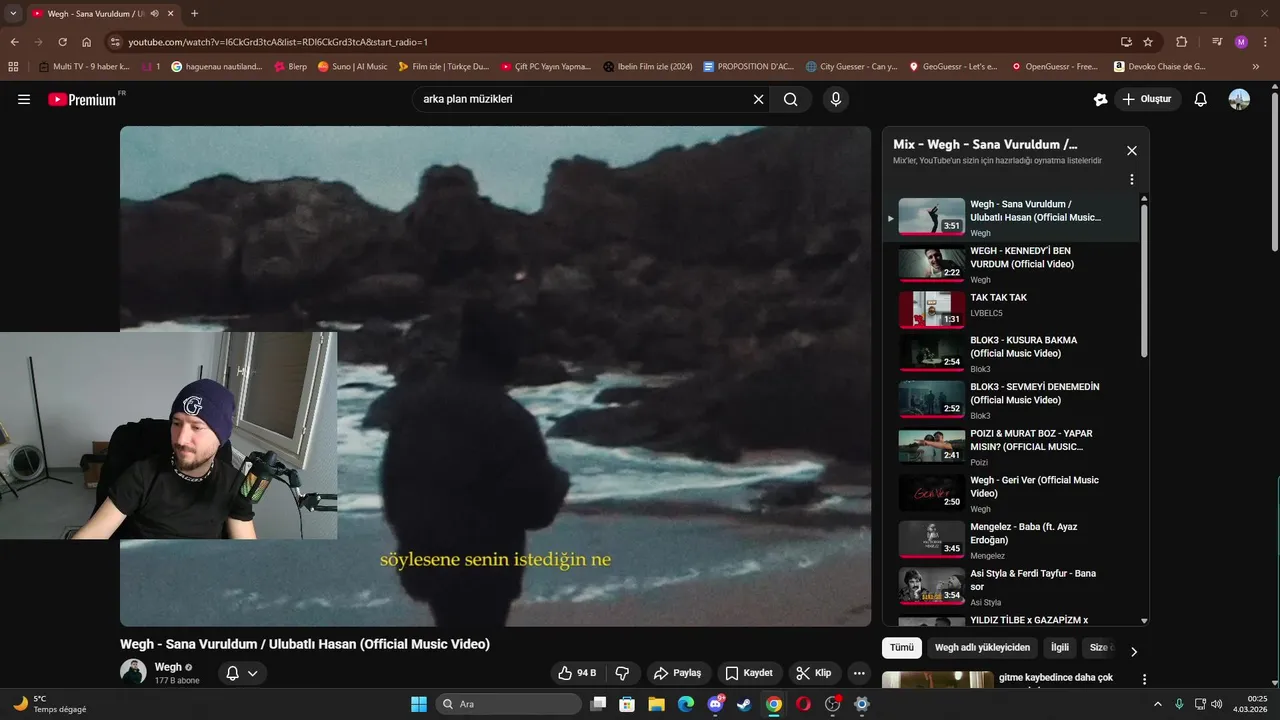Click the Kaydet save button
Screen dimensions: 1280x720
(749, 673)
